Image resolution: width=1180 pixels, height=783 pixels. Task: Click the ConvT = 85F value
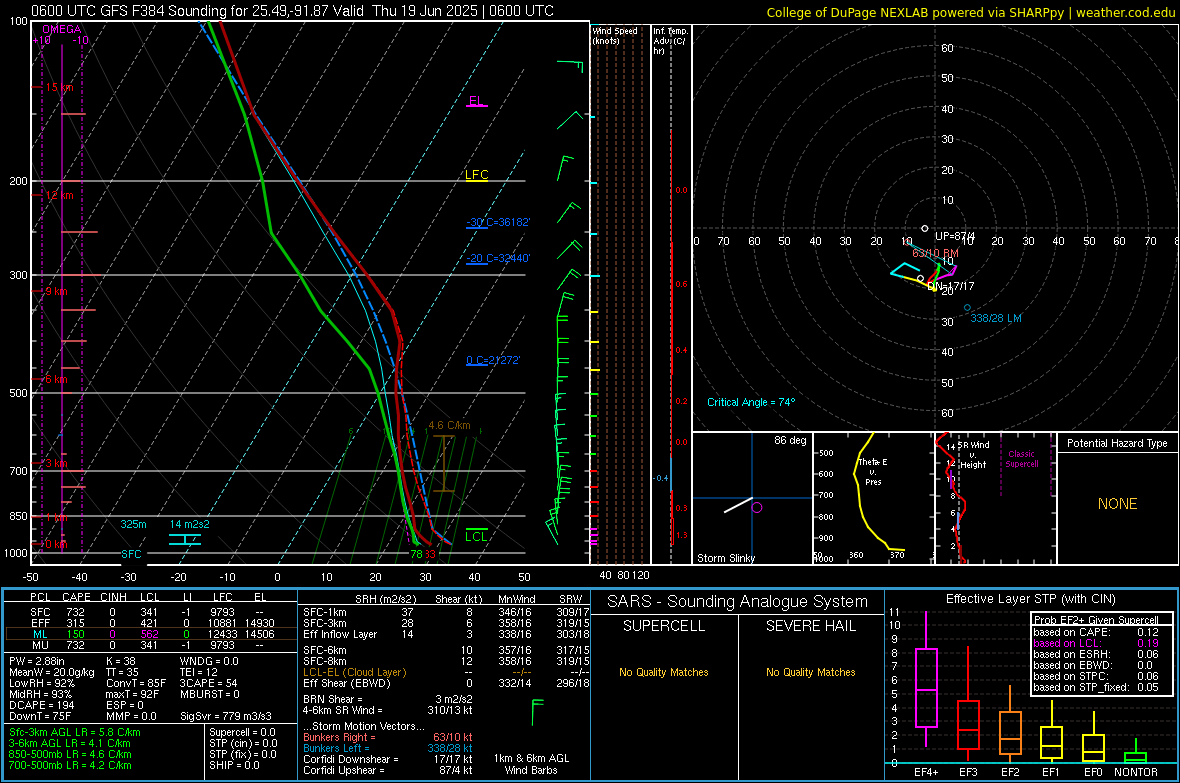pos(135,683)
